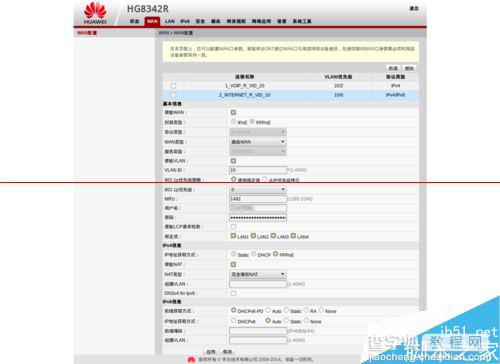The height and width of the screenshot is (364, 500).
Task: Select Static next to DHCP for IPv4
Action: pos(234,254)
